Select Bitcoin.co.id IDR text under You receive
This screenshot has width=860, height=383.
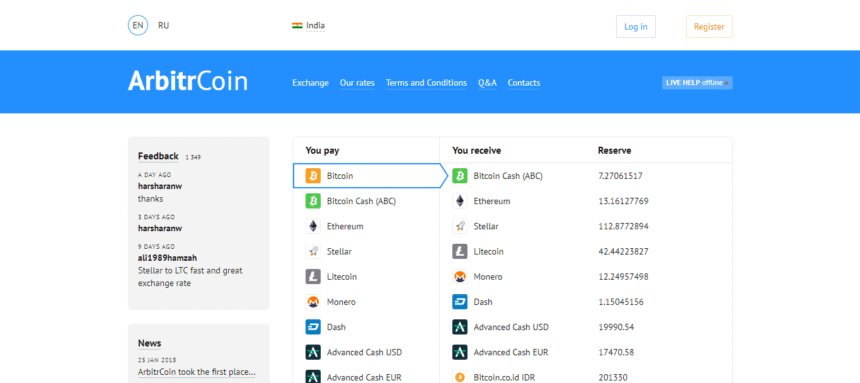click(504, 378)
